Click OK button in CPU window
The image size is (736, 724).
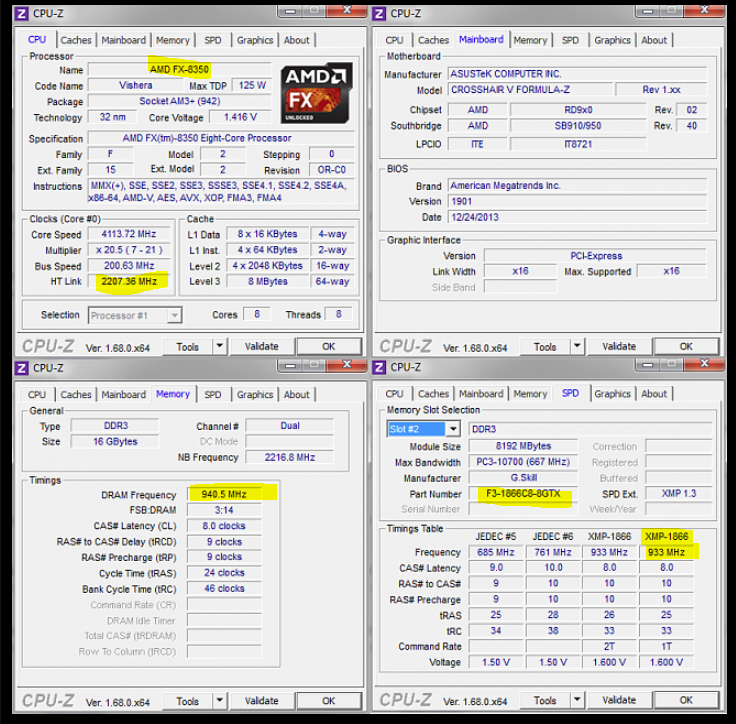(329, 347)
